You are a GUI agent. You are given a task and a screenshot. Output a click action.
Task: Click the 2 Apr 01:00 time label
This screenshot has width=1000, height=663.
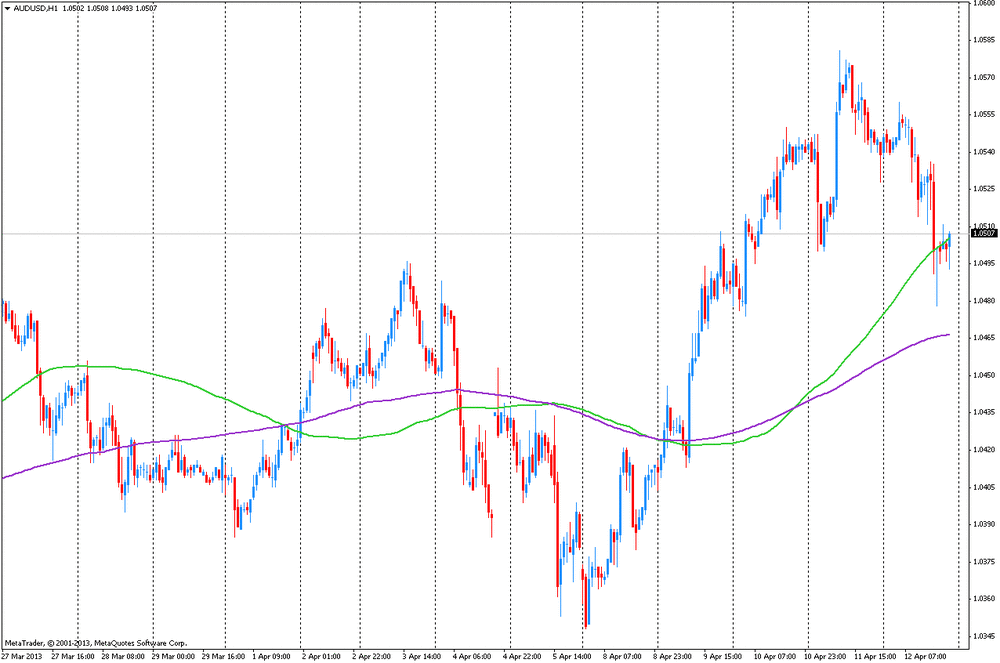click(x=321, y=657)
